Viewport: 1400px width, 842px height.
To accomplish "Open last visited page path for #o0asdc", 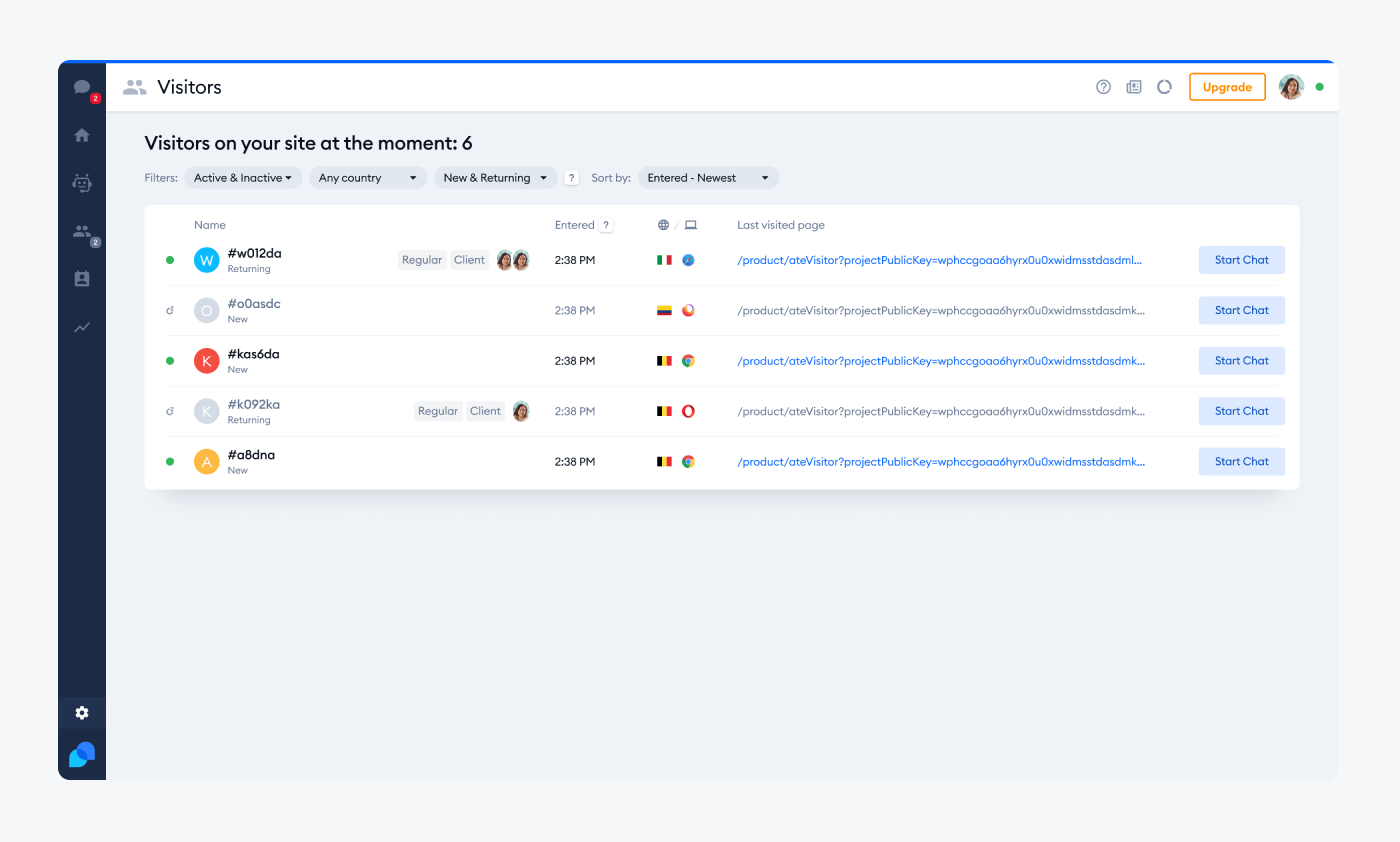I will click(941, 310).
